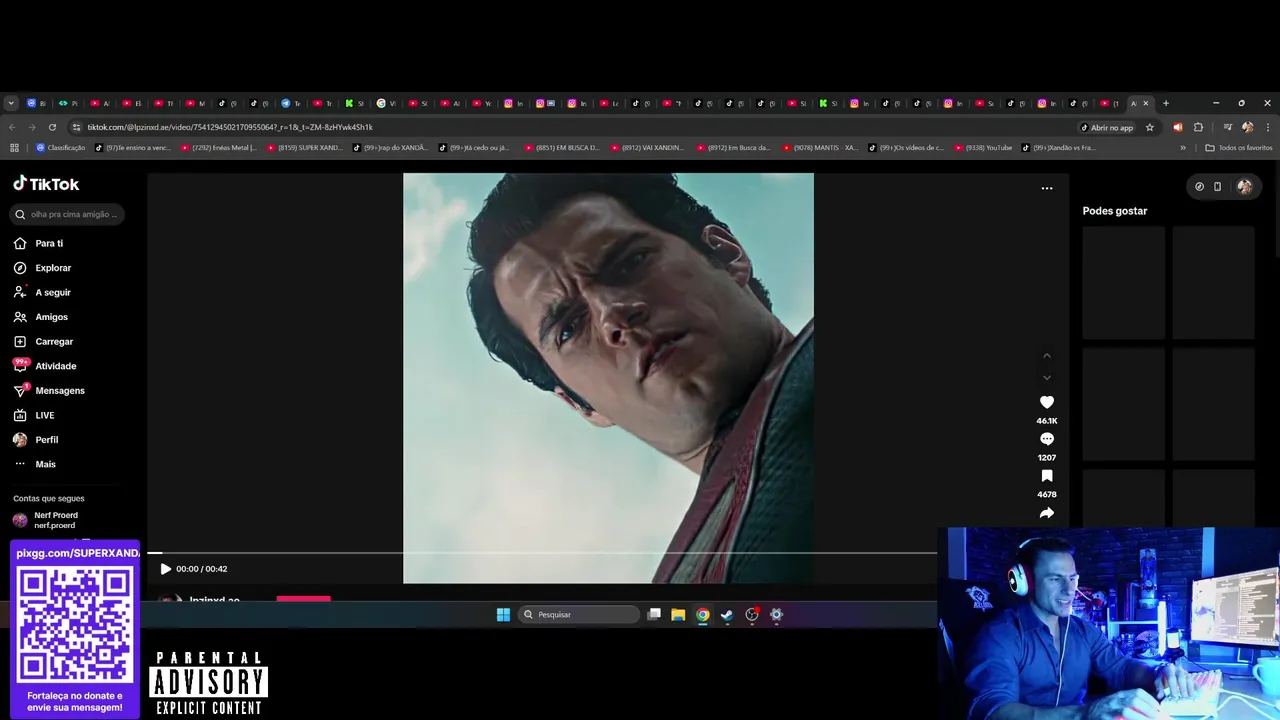Open Chrome three-dot menu
The image size is (1280, 720).
(1268, 127)
